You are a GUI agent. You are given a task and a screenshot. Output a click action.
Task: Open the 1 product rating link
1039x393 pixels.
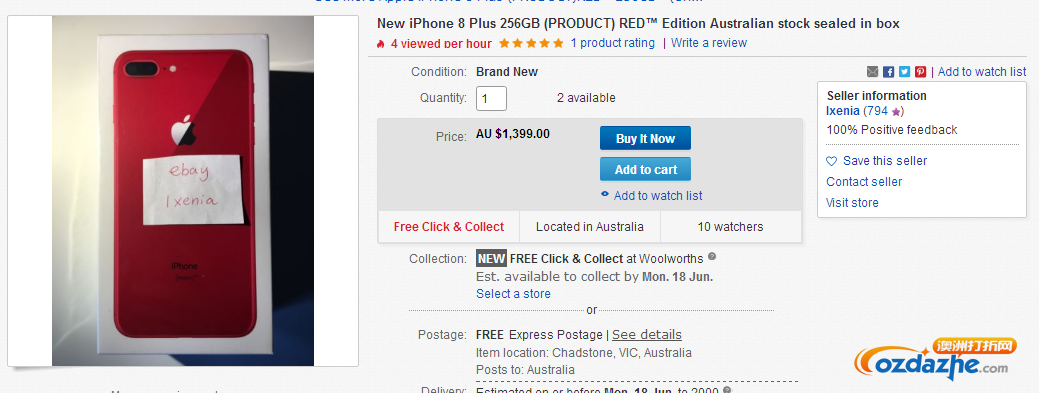tap(612, 43)
